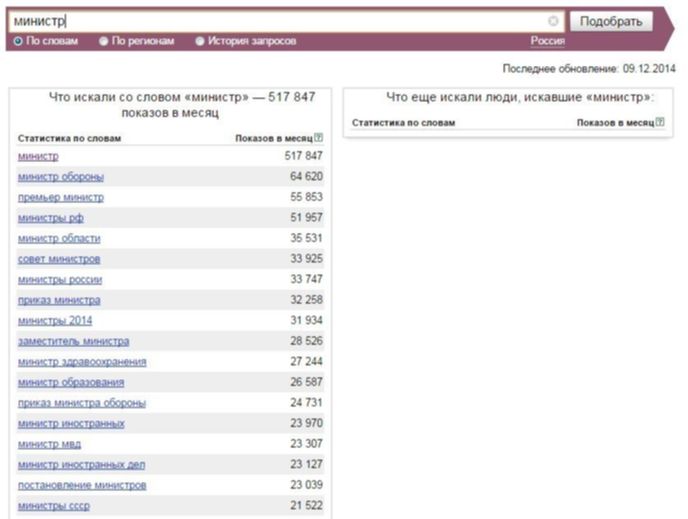Viewport: 688px width, 519px height.
Task: Click the value '24 731'
Action: 306,403
